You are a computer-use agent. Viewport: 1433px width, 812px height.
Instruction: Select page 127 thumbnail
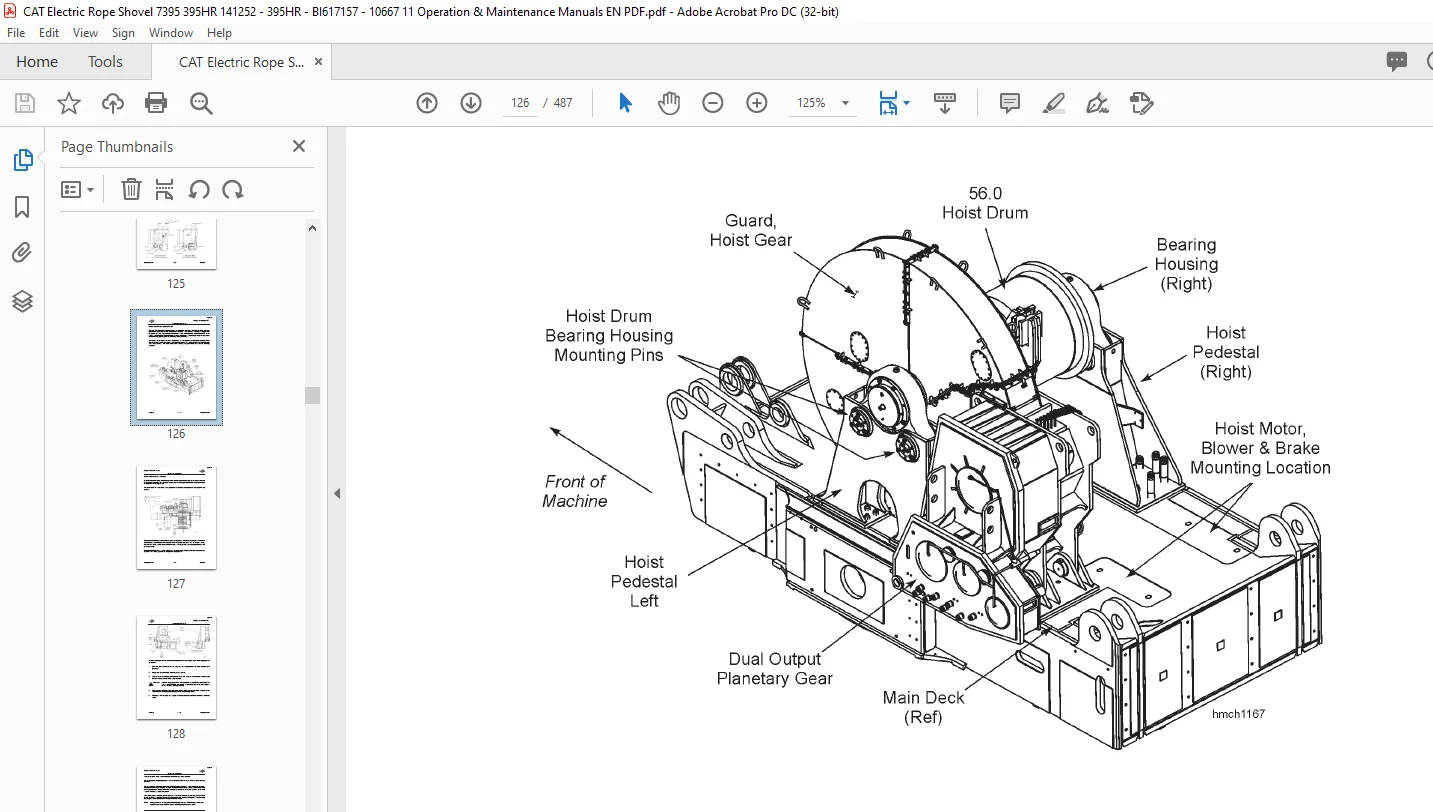(x=176, y=517)
